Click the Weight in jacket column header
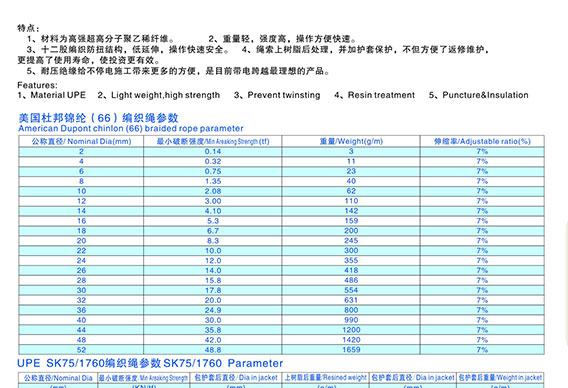 coord(500,377)
